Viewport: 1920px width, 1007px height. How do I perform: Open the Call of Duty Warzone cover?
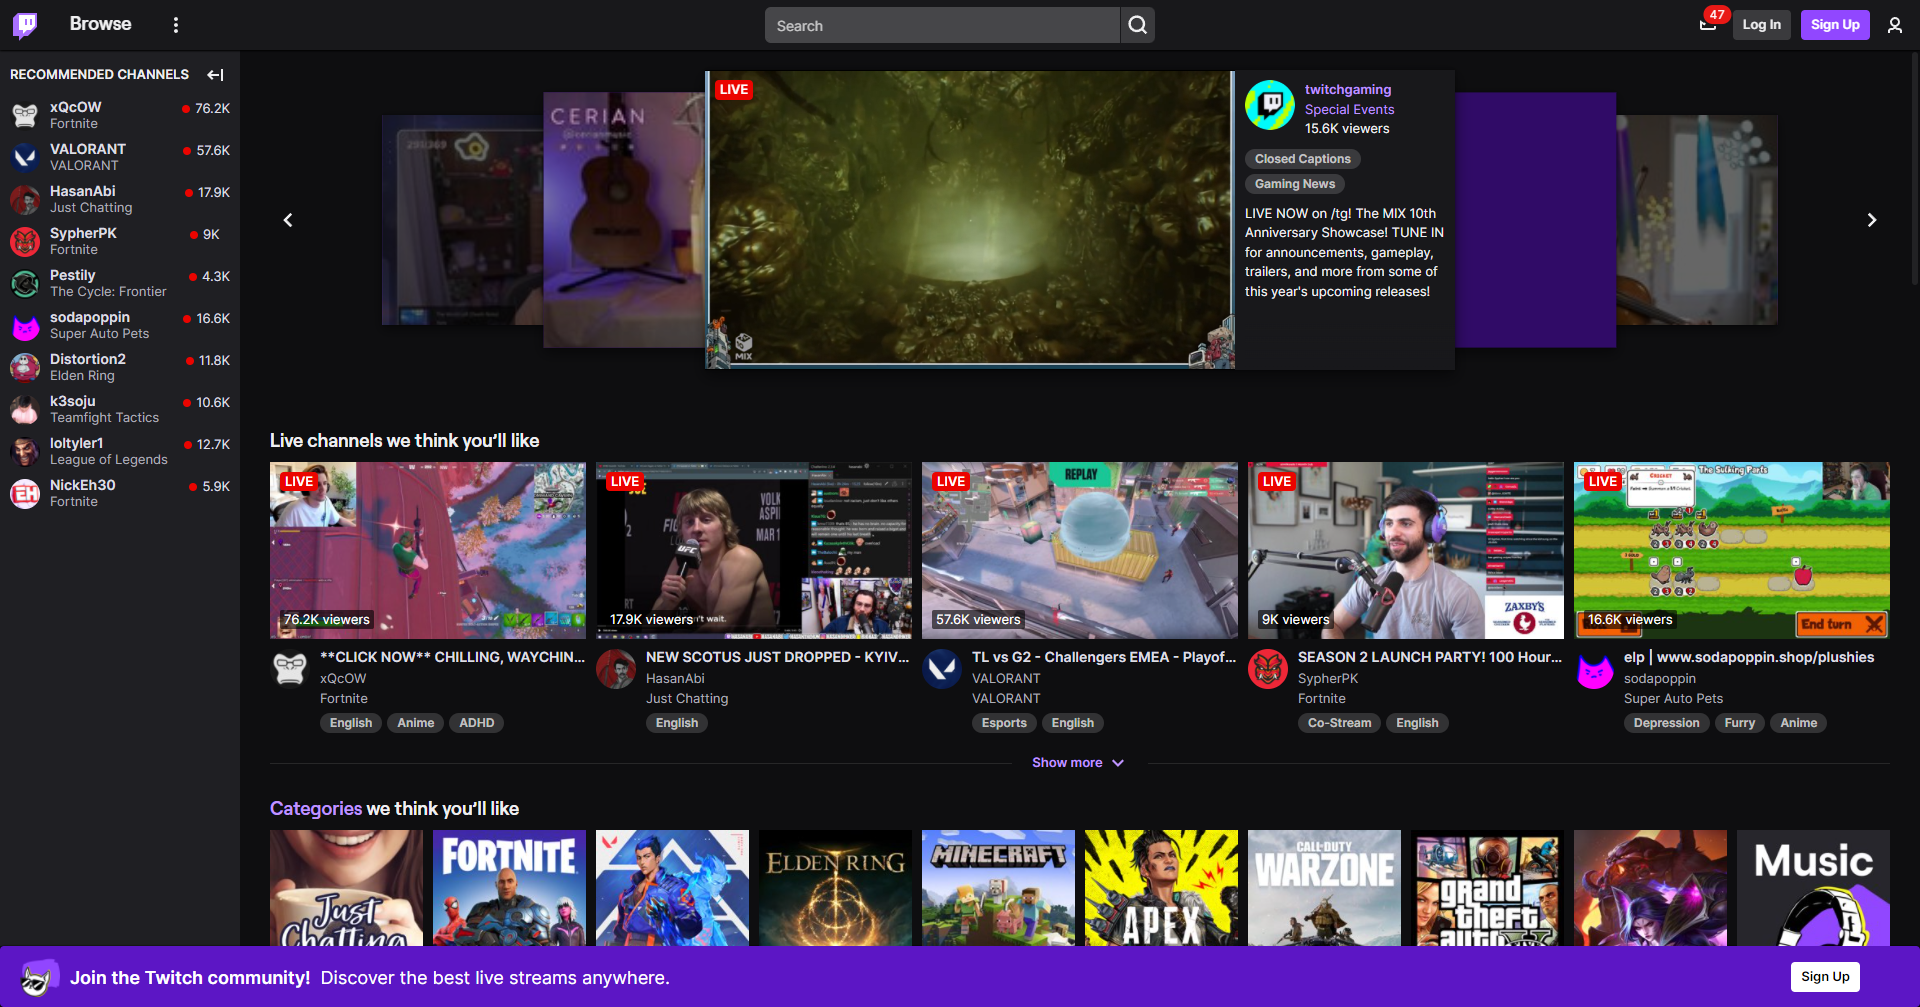1325,888
